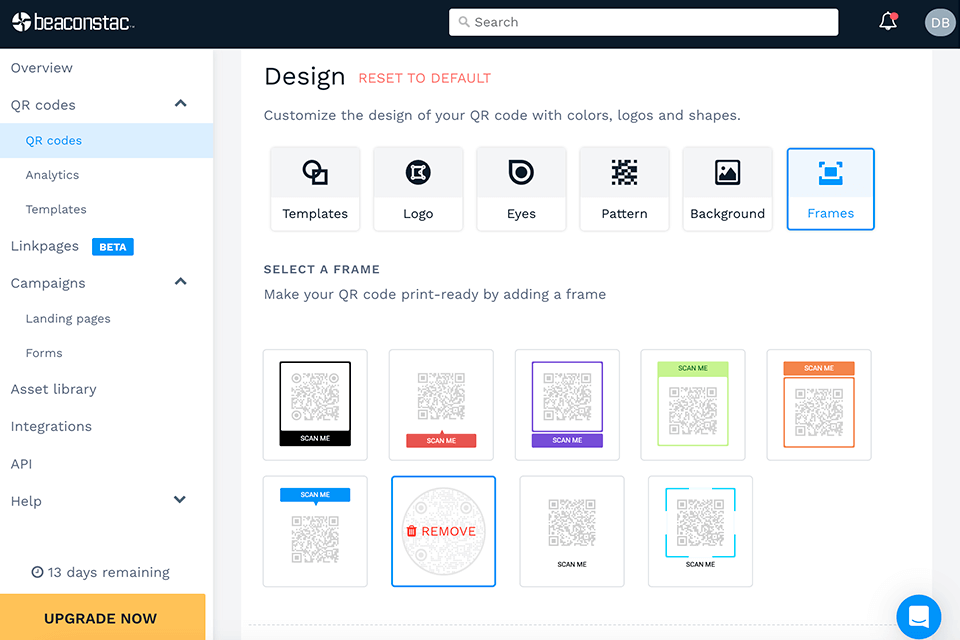The width and height of the screenshot is (960, 640).
Task: Click the round Logo icon
Action: point(418,172)
